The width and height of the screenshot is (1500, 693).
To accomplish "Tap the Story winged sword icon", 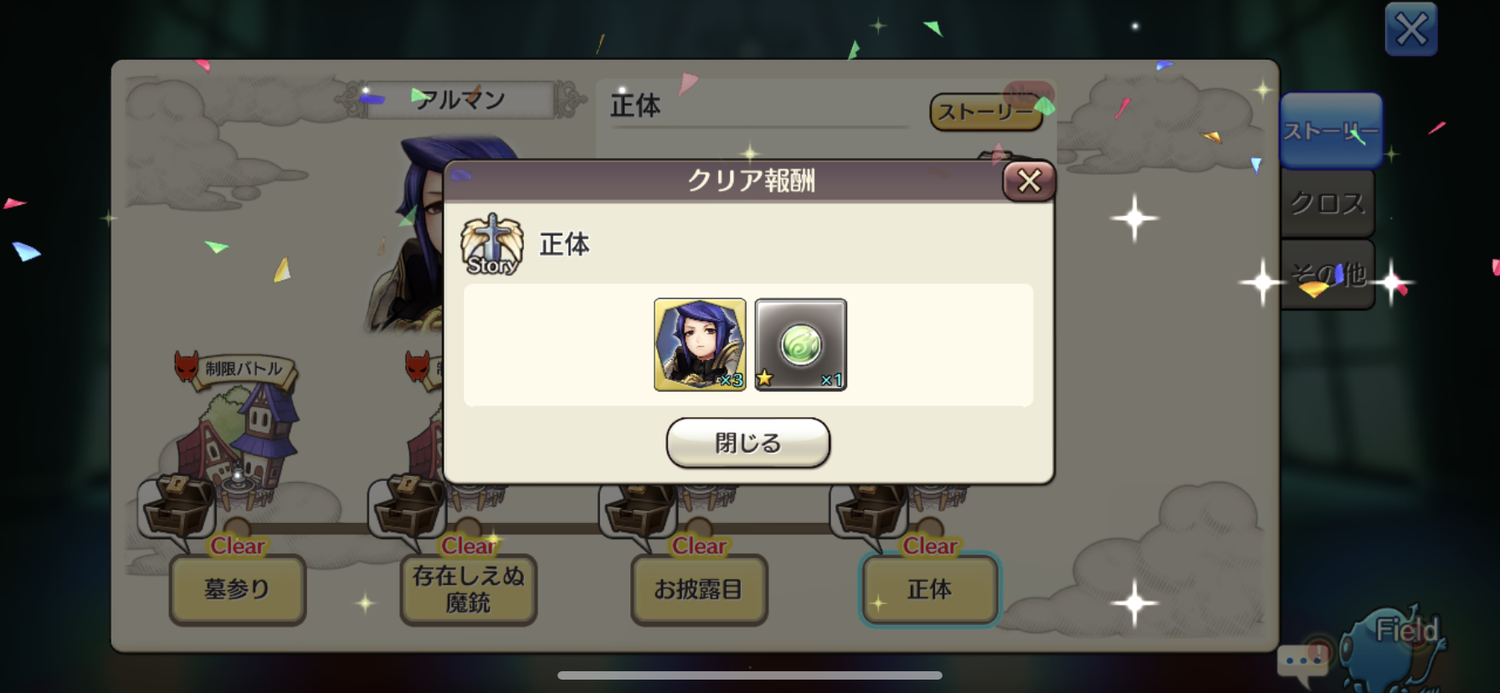I will pos(491,245).
